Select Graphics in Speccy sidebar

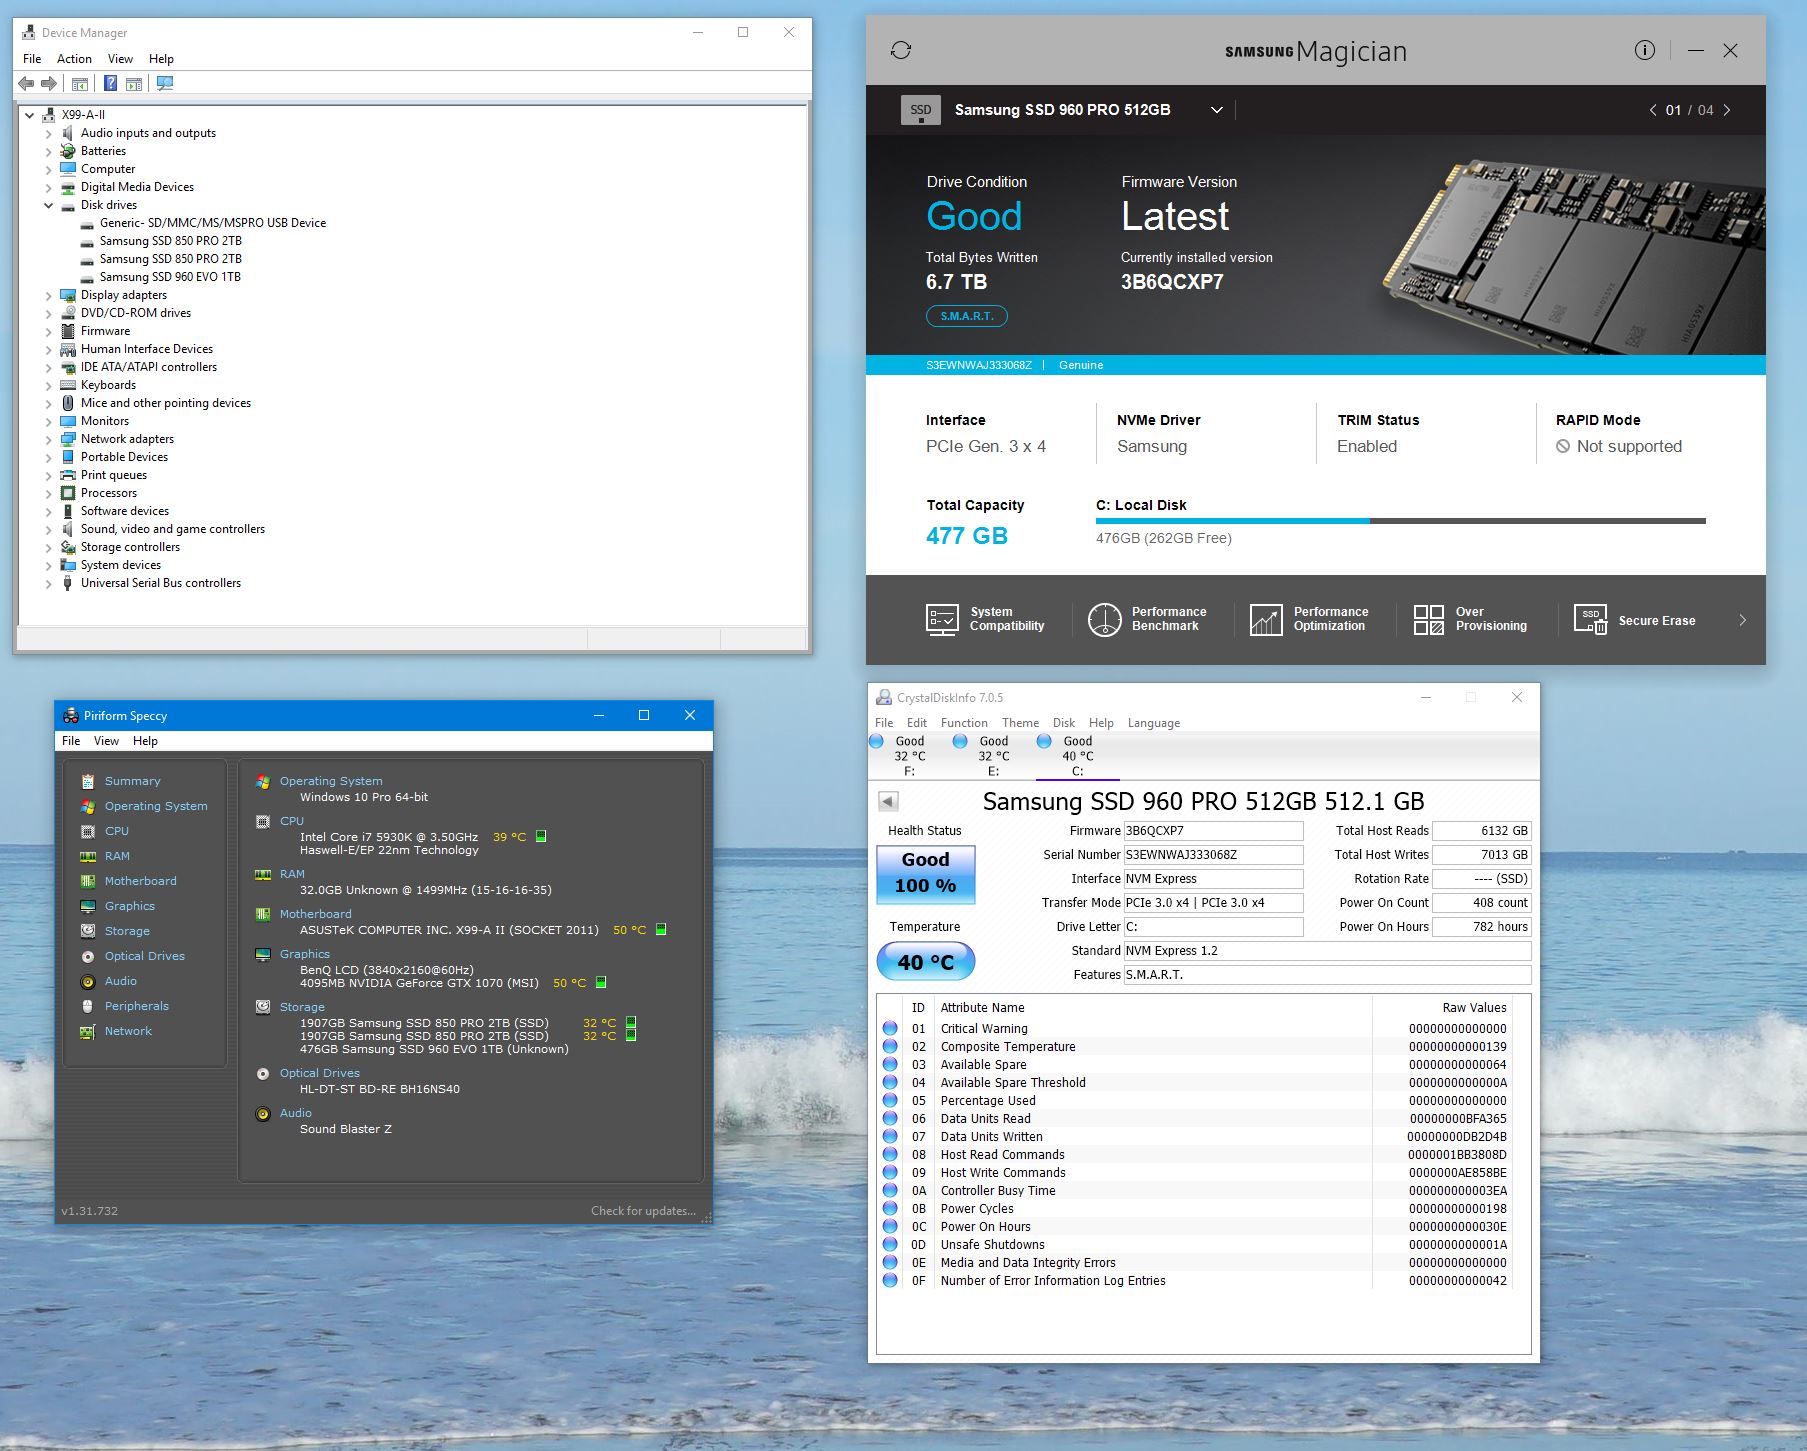click(x=129, y=906)
